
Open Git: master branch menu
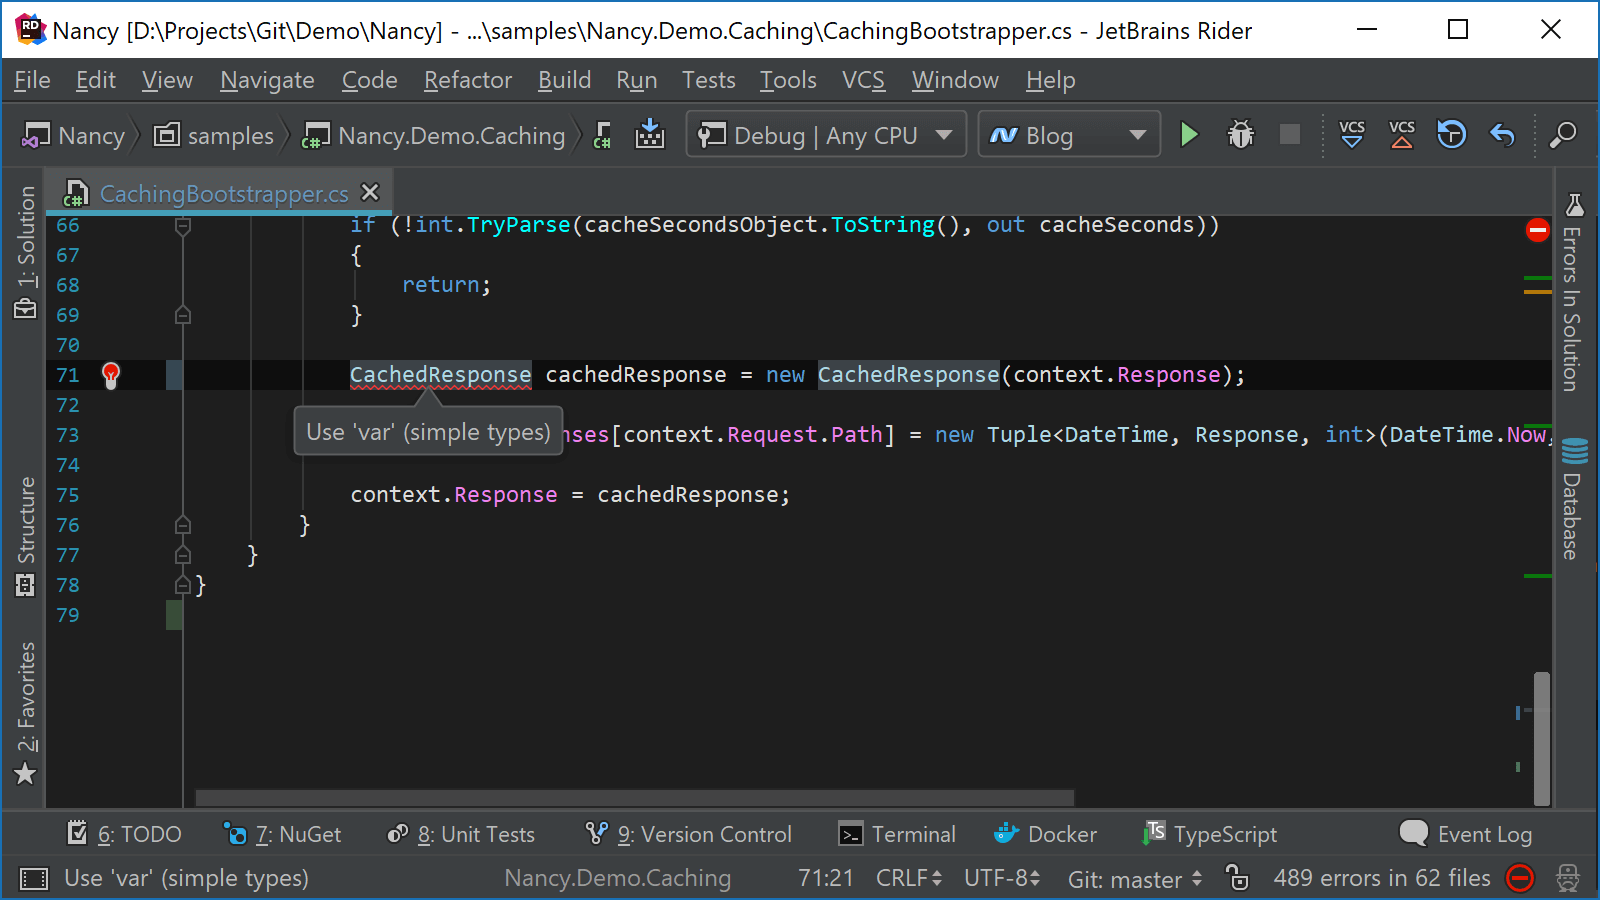(x=1135, y=879)
